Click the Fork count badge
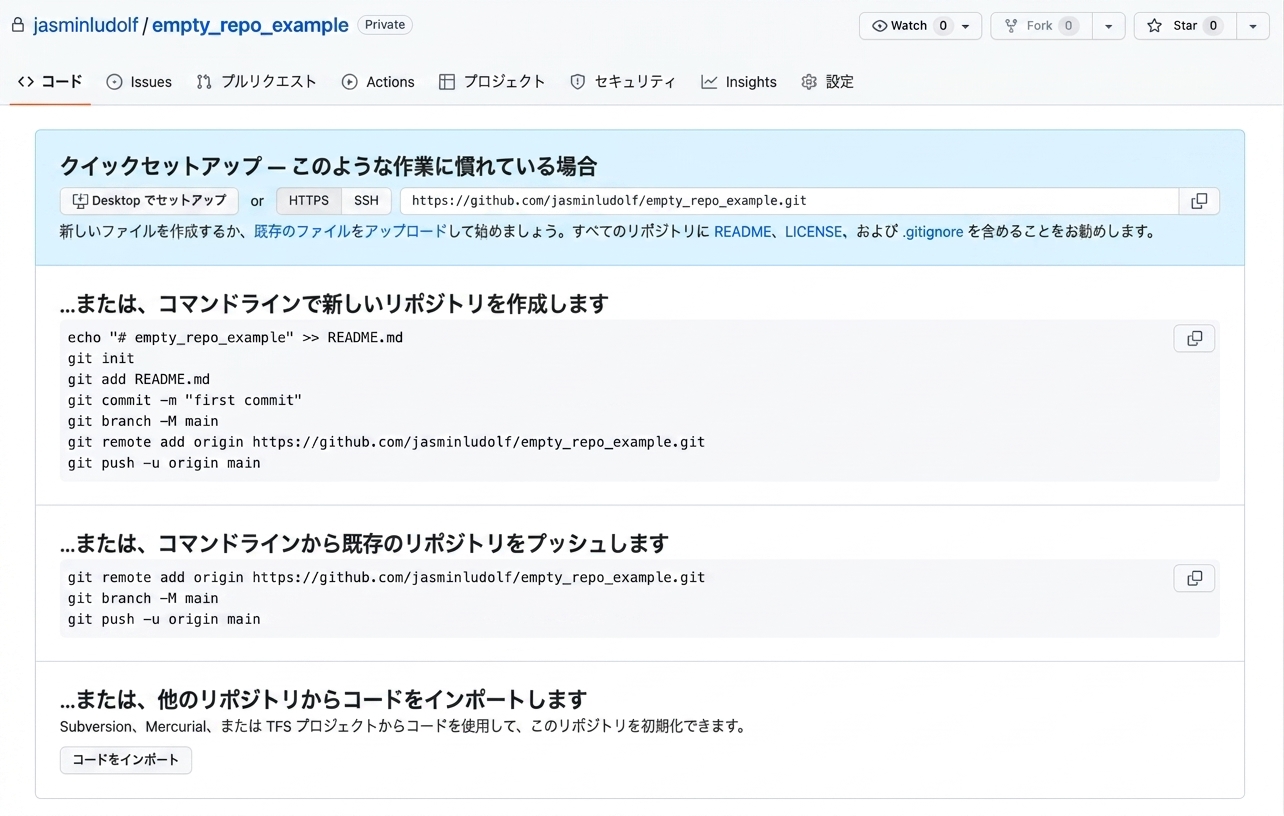 [x=1069, y=26]
